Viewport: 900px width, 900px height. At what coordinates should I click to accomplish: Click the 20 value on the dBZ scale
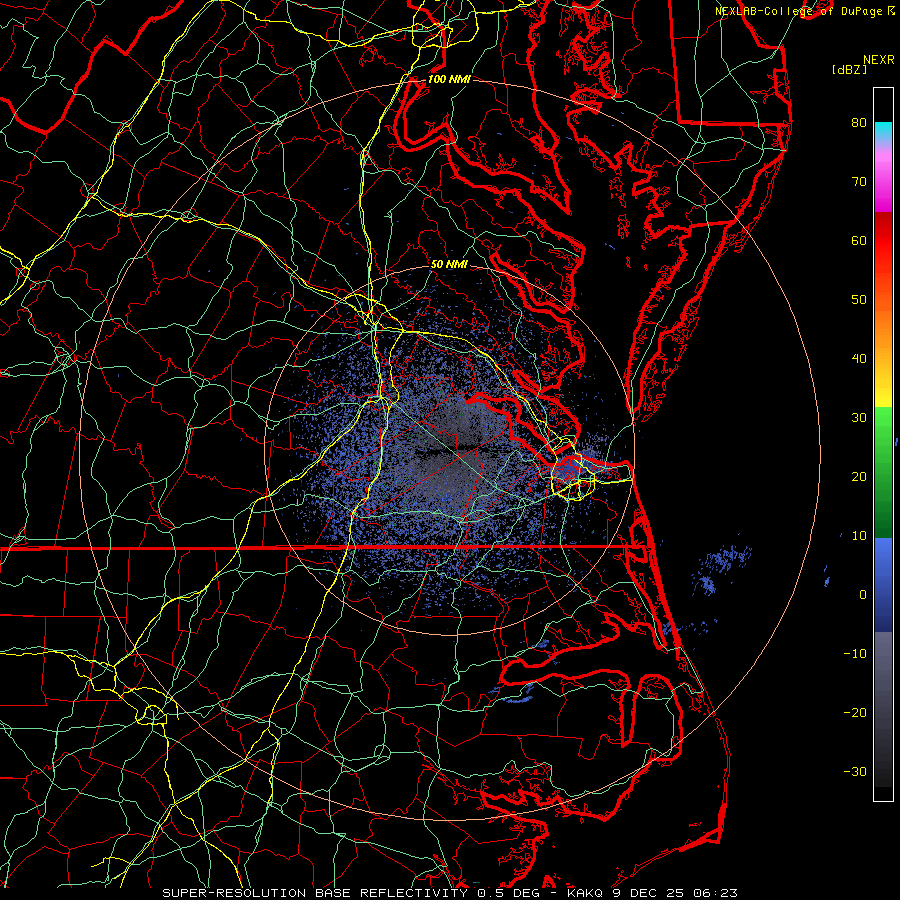point(859,476)
